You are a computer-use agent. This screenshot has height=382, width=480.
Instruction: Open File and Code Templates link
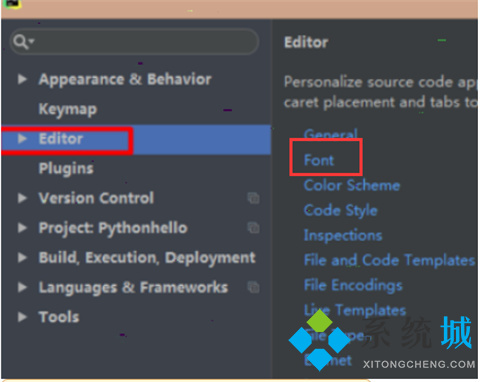pos(389,260)
